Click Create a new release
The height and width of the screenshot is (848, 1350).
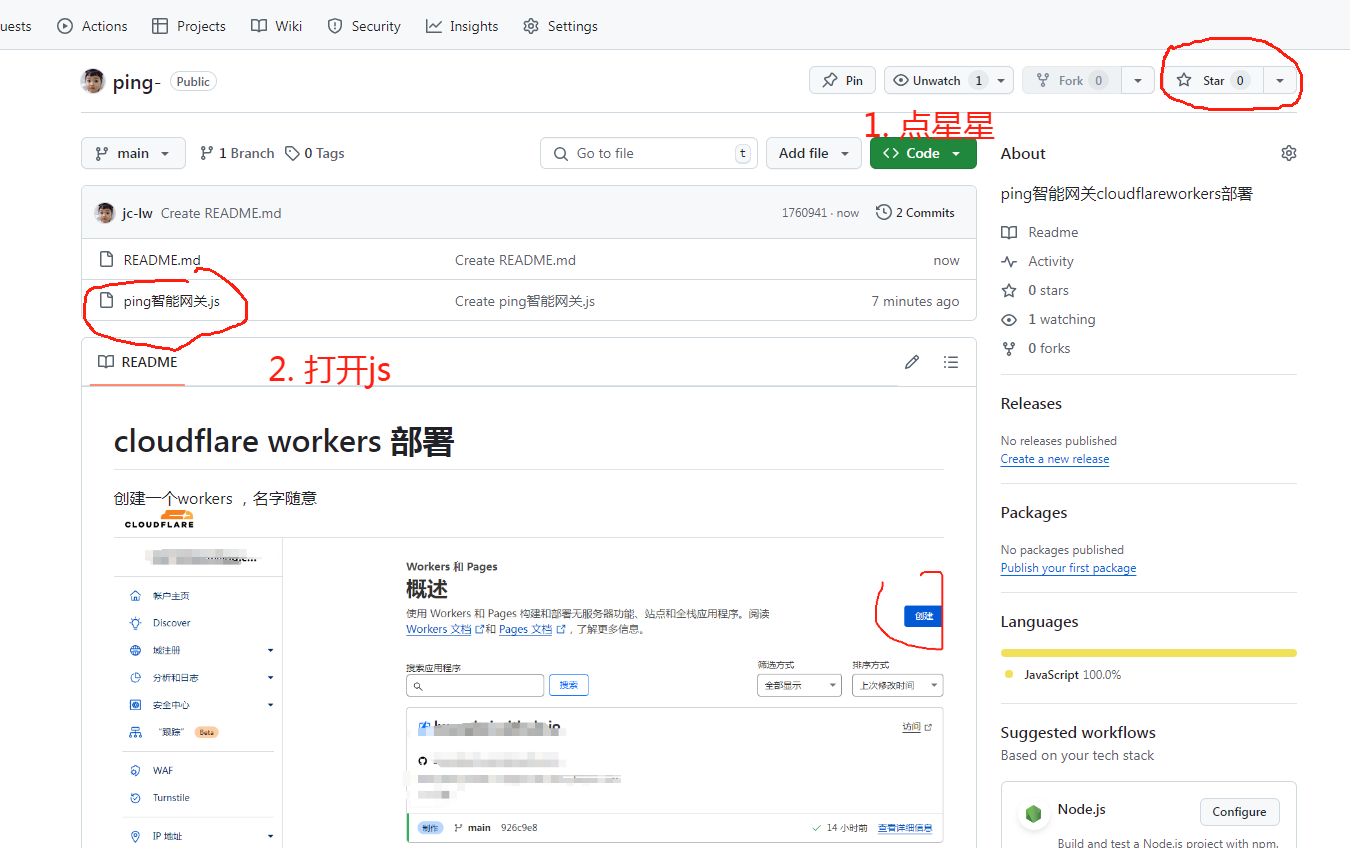(x=1055, y=459)
